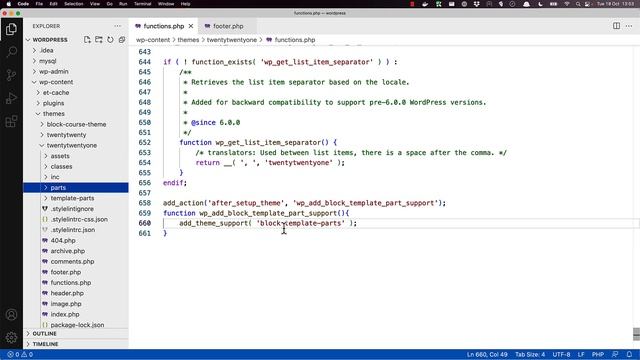Image resolution: width=640 pixels, height=360 pixels.
Task: Collapse all folders in explorer
Action: (122, 40)
